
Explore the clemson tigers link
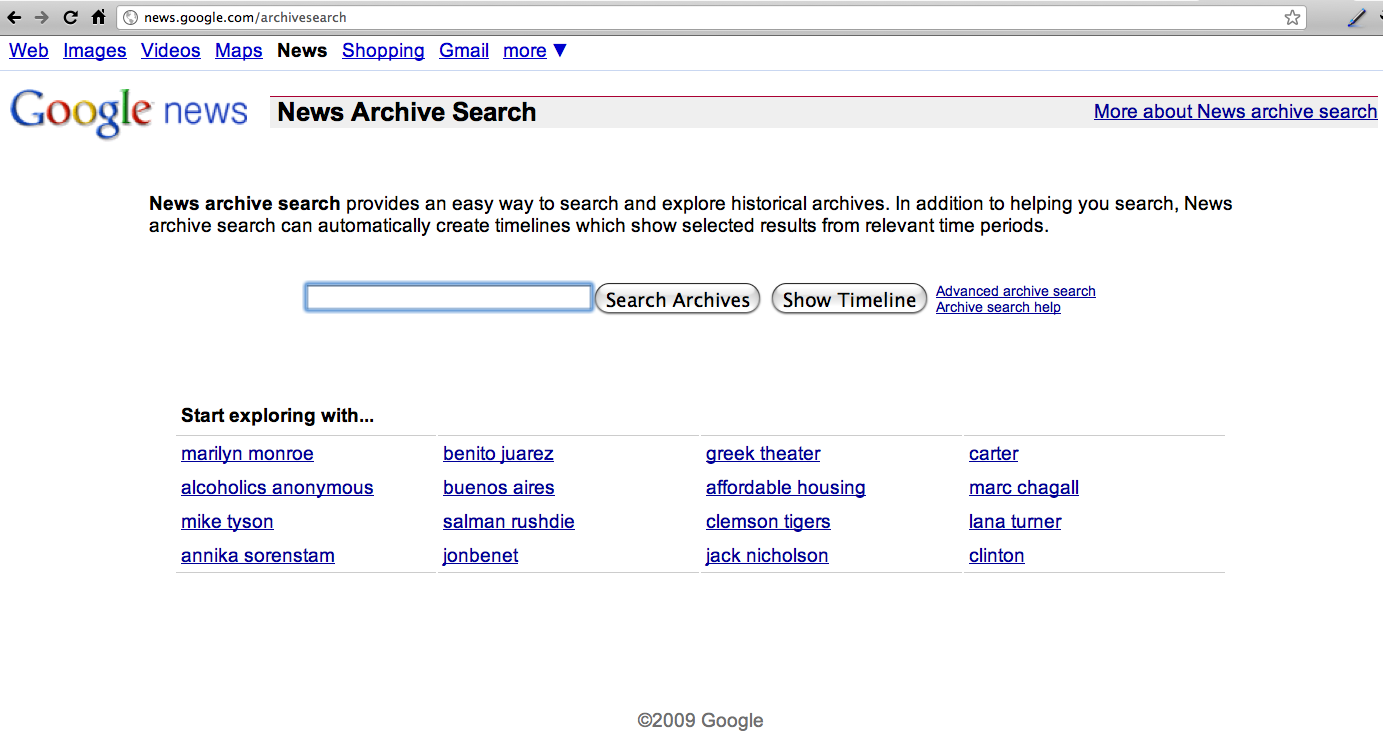[768, 521]
